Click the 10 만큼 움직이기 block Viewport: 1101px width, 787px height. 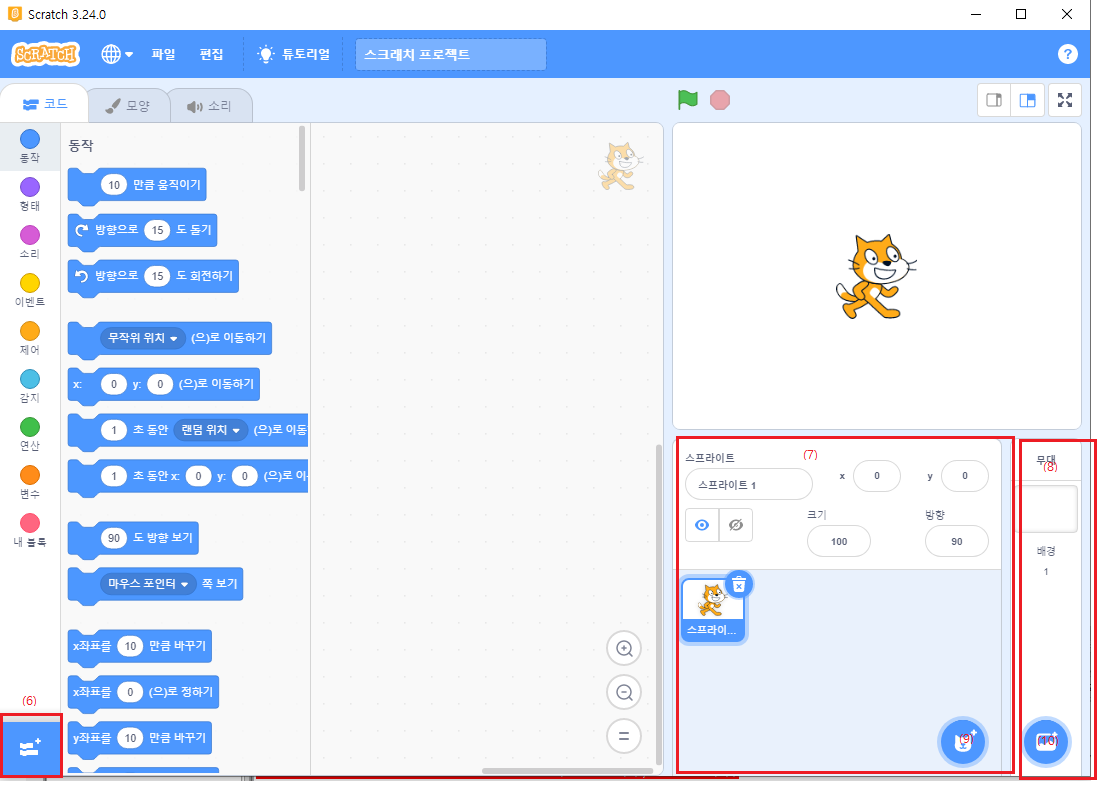pos(137,185)
